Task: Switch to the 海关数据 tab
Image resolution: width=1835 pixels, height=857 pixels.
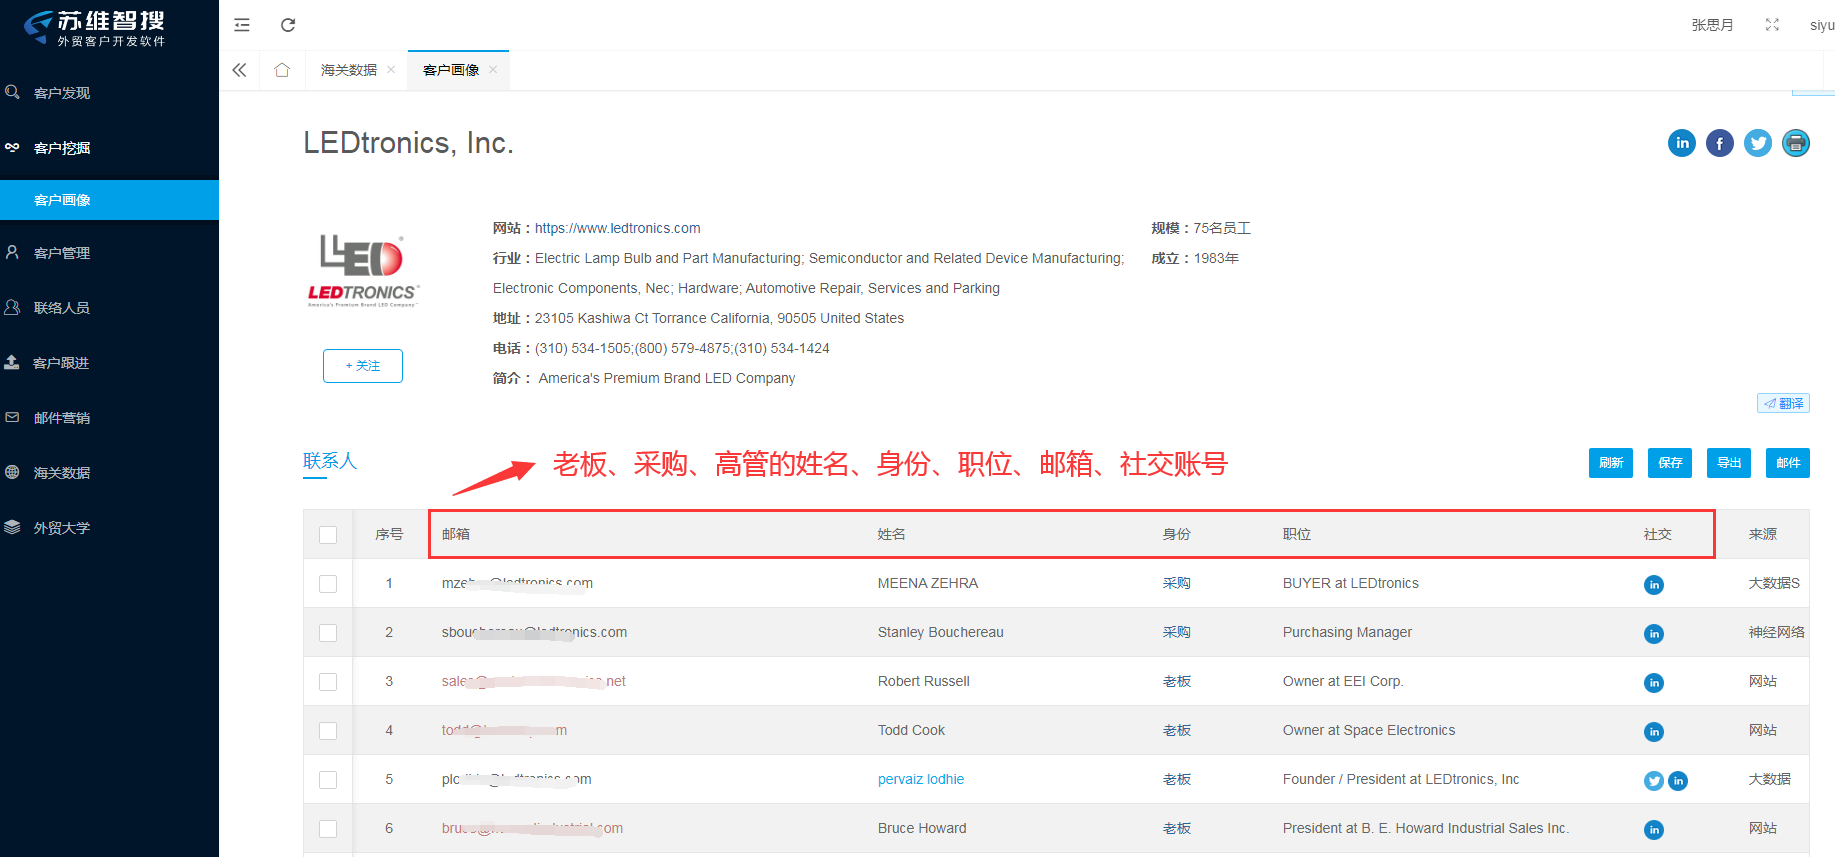Action: [348, 70]
